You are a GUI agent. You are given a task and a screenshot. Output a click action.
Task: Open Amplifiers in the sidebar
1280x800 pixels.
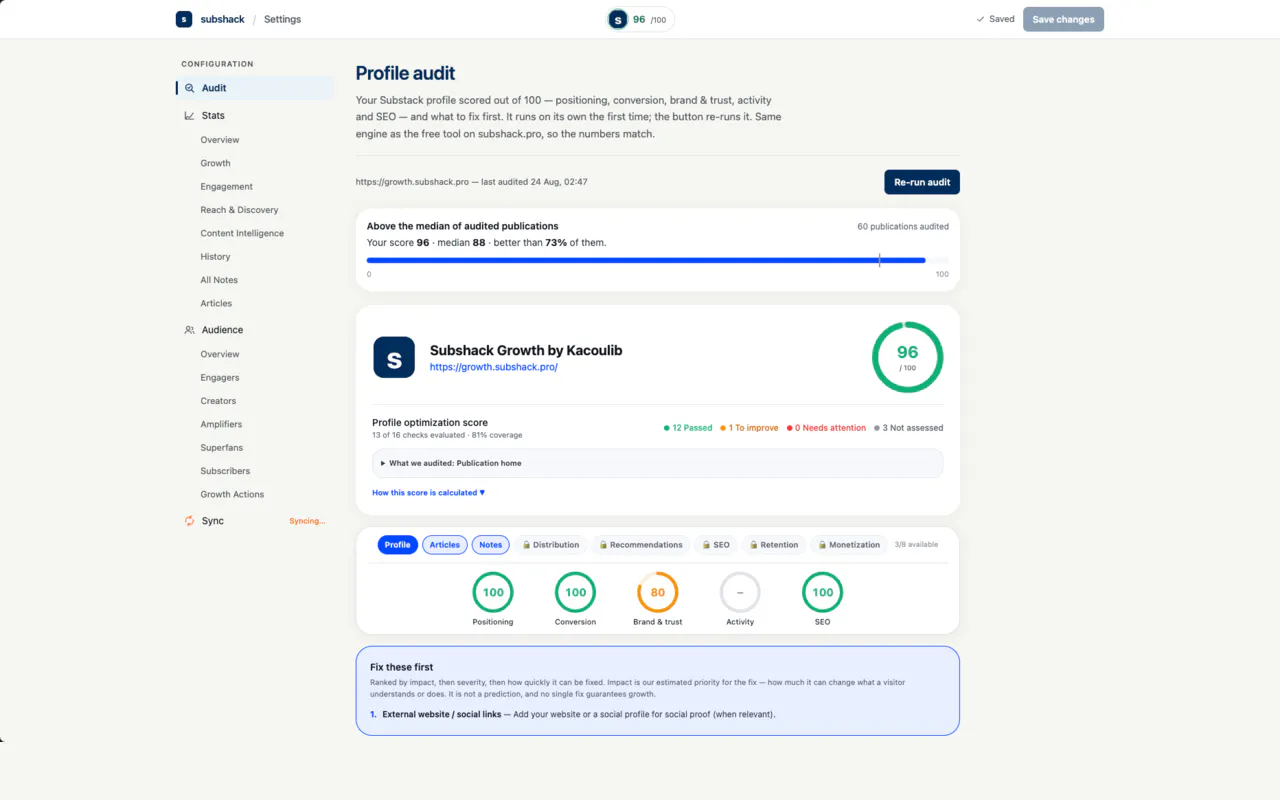click(x=221, y=424)
